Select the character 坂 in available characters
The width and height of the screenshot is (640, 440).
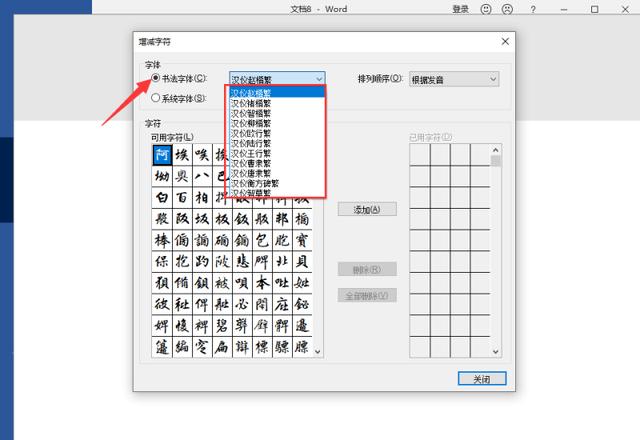pos(202,219)
